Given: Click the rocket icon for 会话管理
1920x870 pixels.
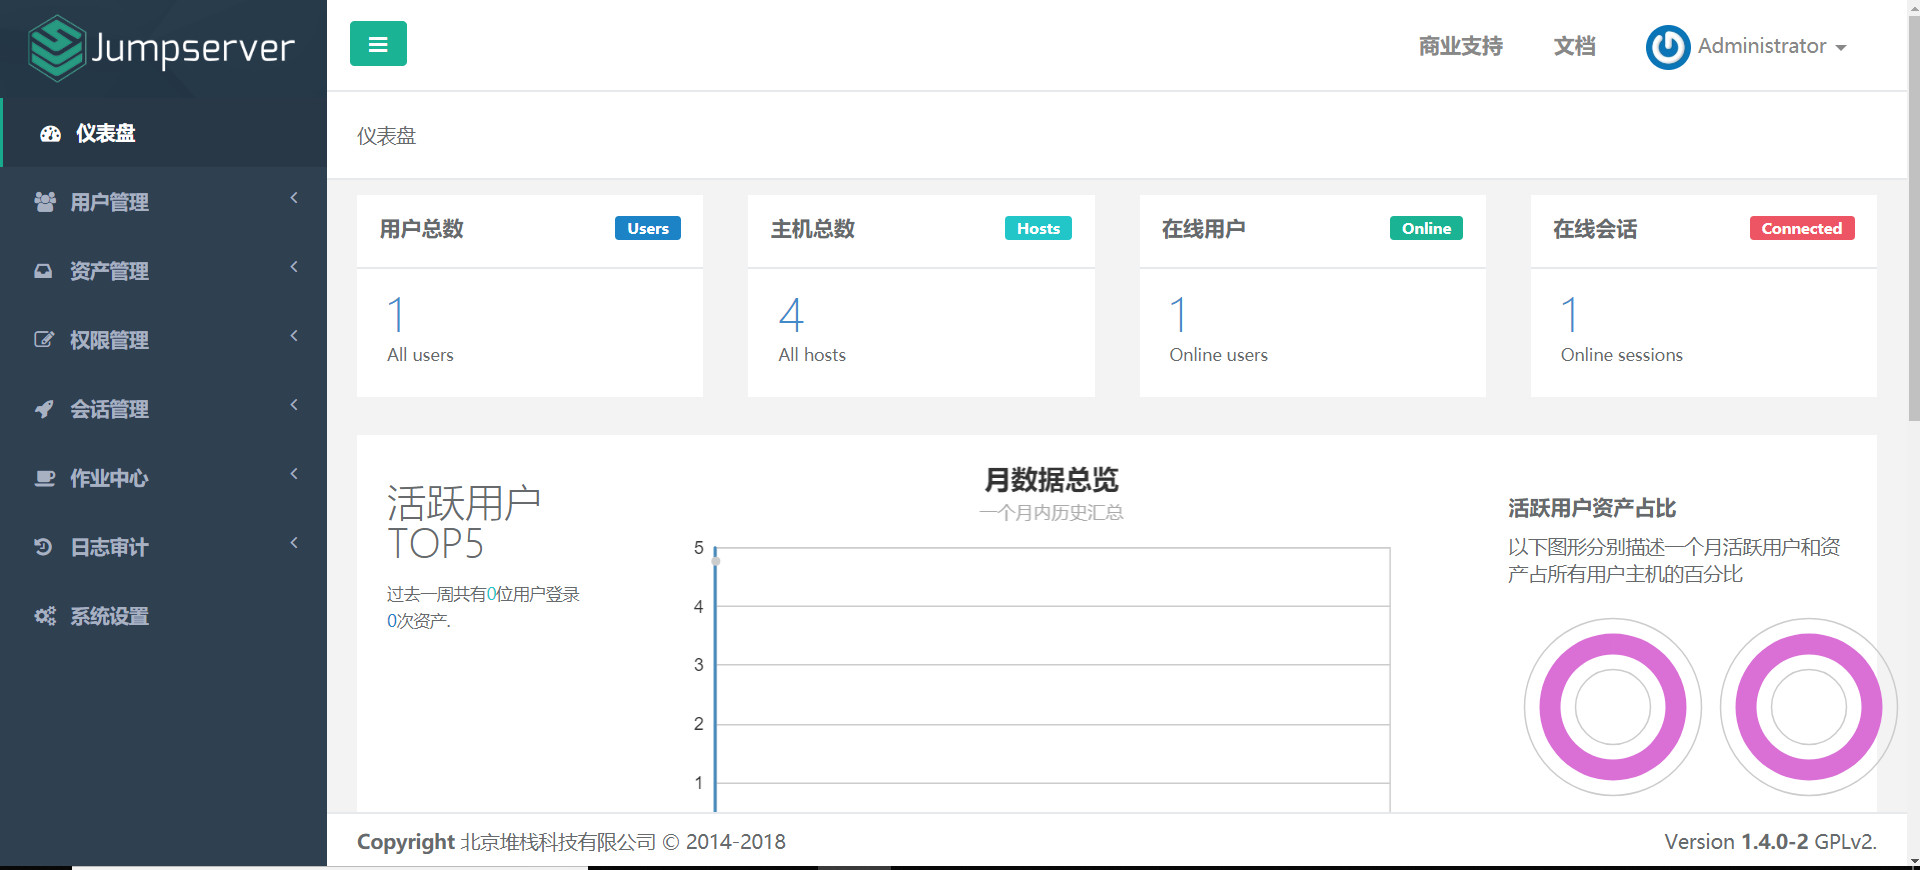Looking at the screenshot, I should (x=44, y=409).
